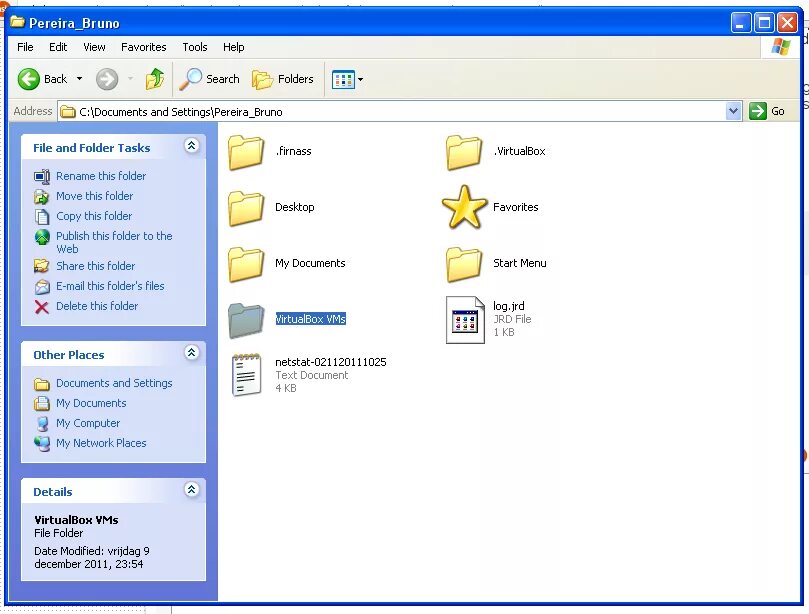Go back with the green Back arrow
This screenshot has height=614, width=809.
(x=28, y=79)
